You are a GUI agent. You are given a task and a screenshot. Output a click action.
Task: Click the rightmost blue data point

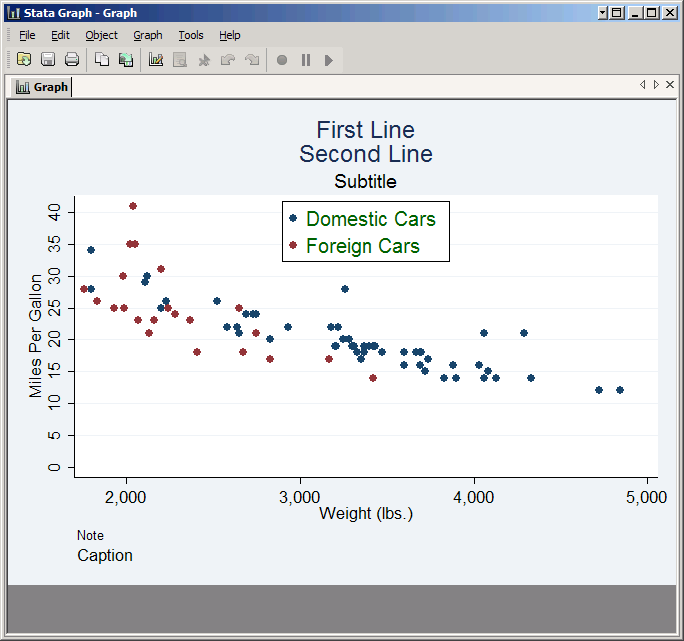(x=620, y=390)
